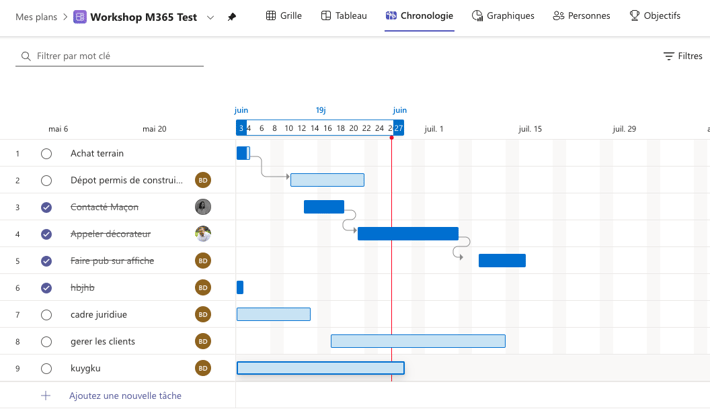Go to Mes plans link

[x=35, y=17]
